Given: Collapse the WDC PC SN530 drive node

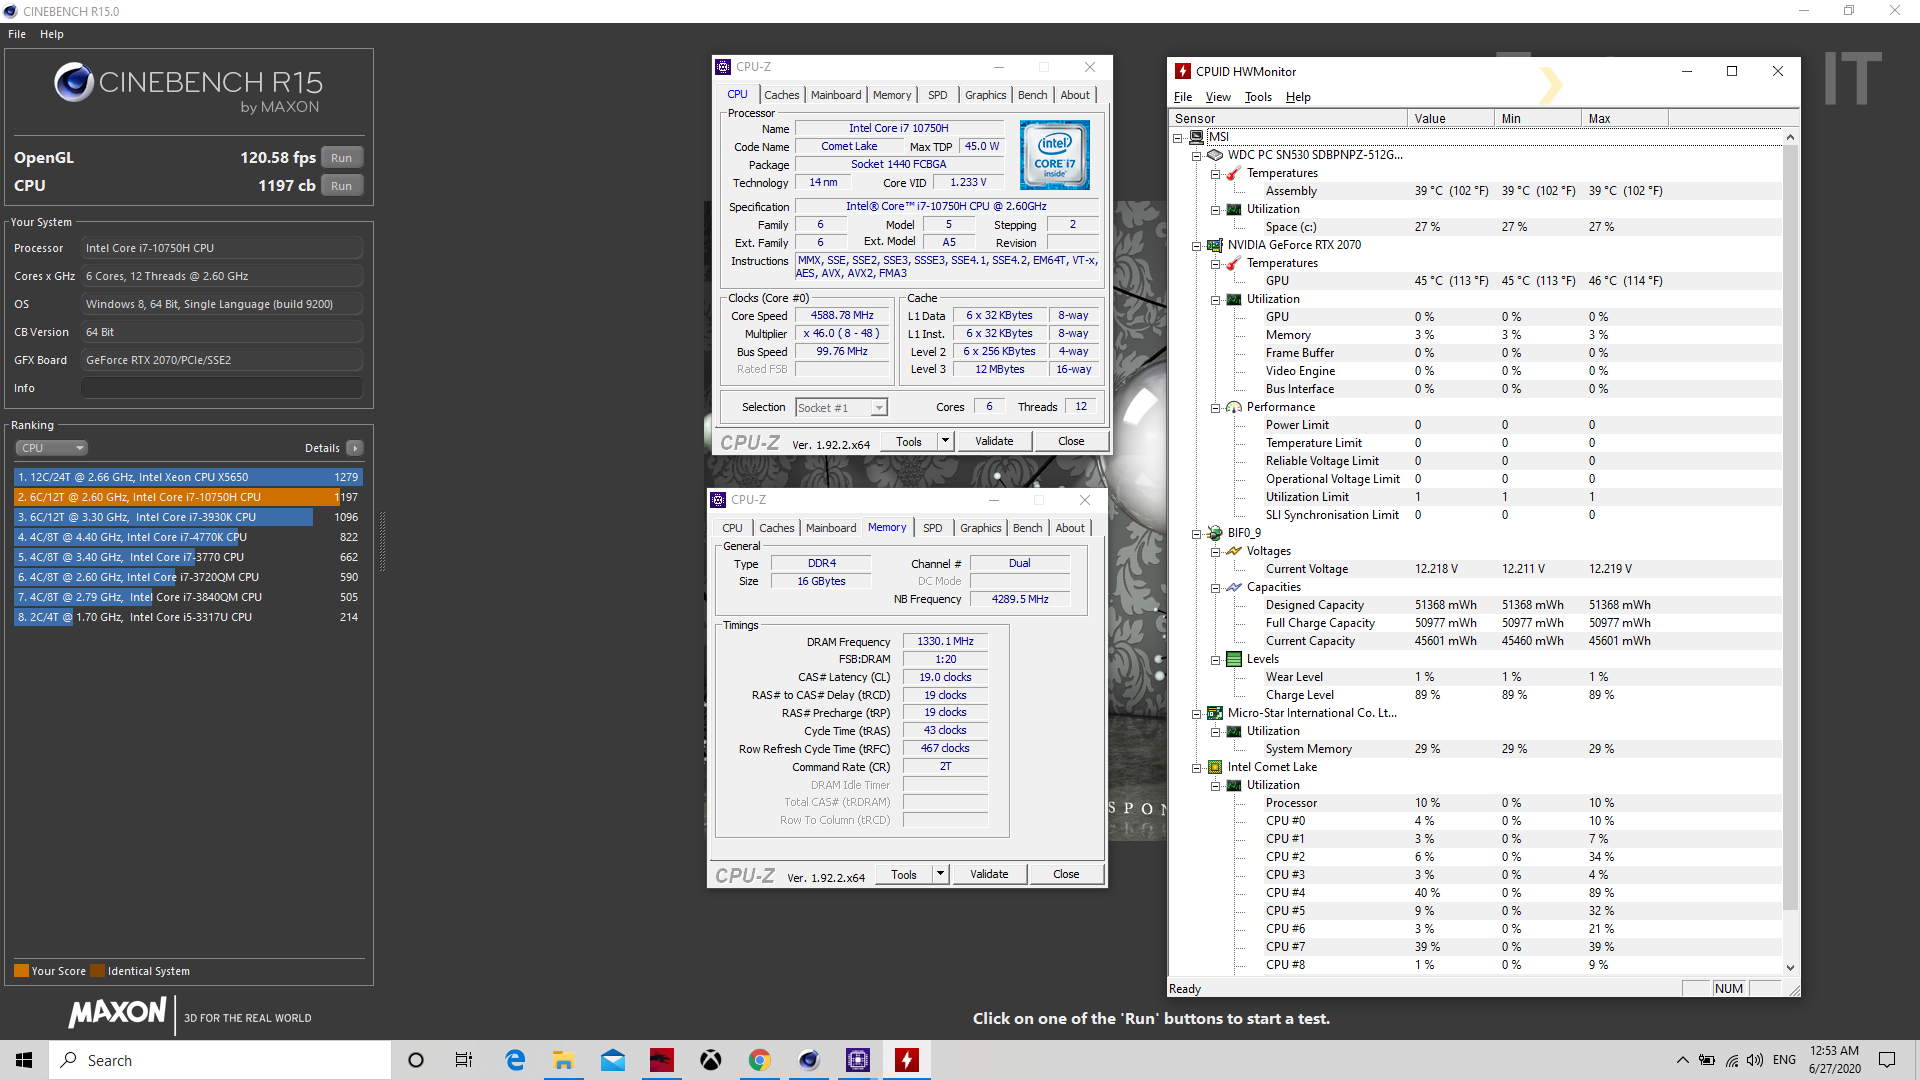Looking at the screenshot, I should pyautogui.click(x=1196, y=155).
